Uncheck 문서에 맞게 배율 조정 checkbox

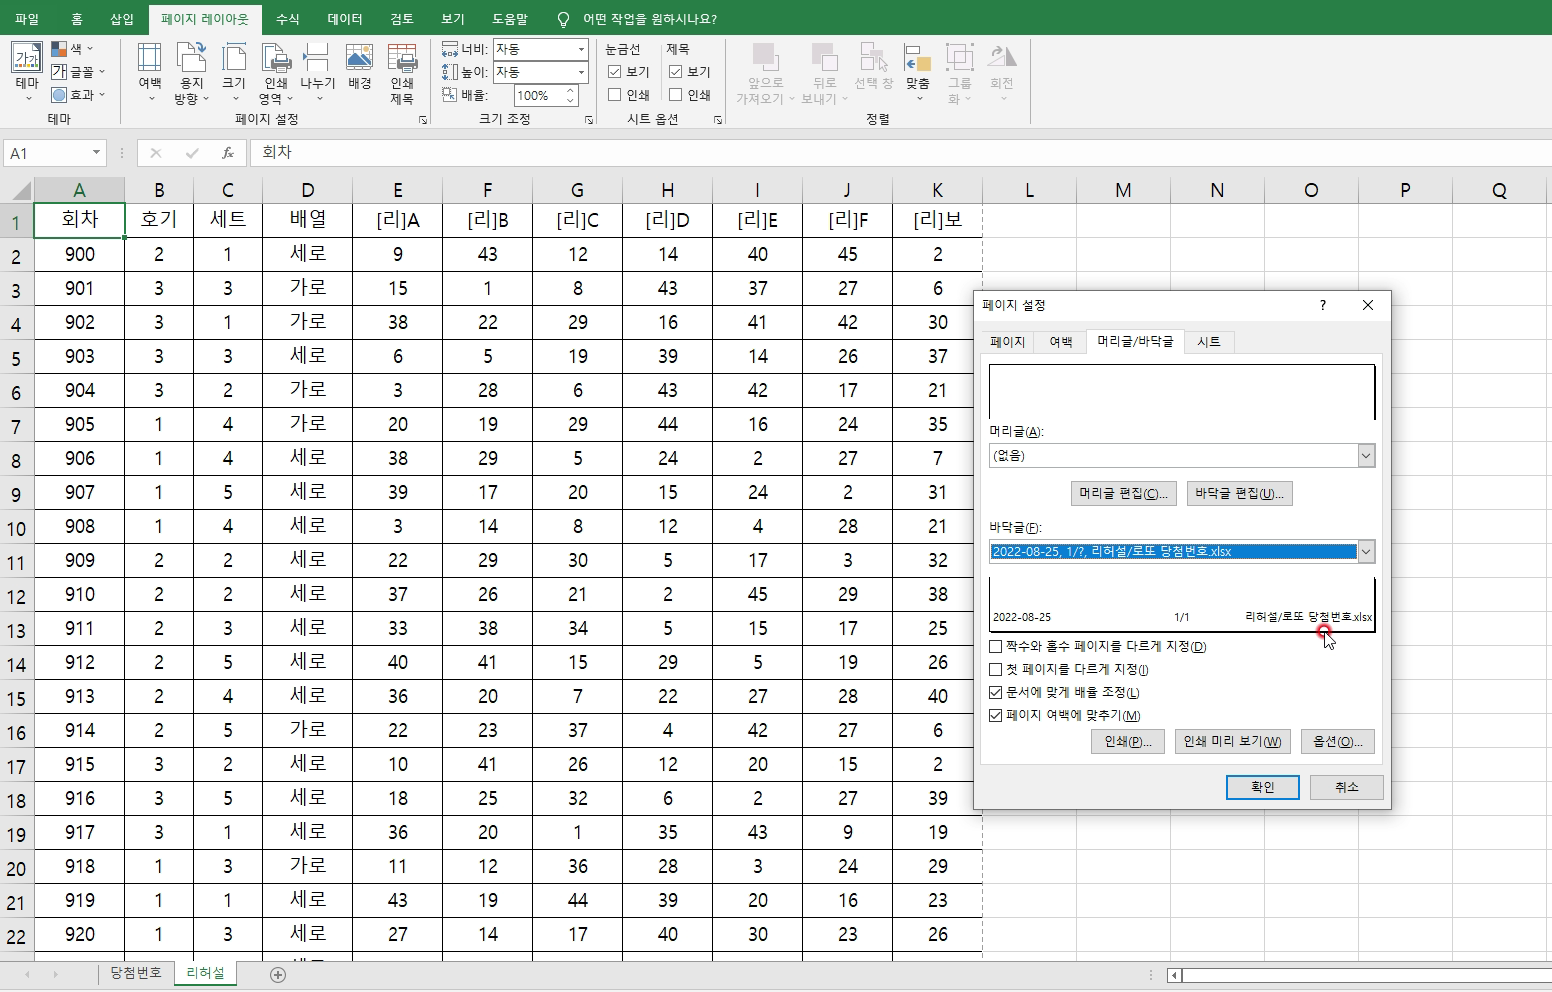(996, 693)
